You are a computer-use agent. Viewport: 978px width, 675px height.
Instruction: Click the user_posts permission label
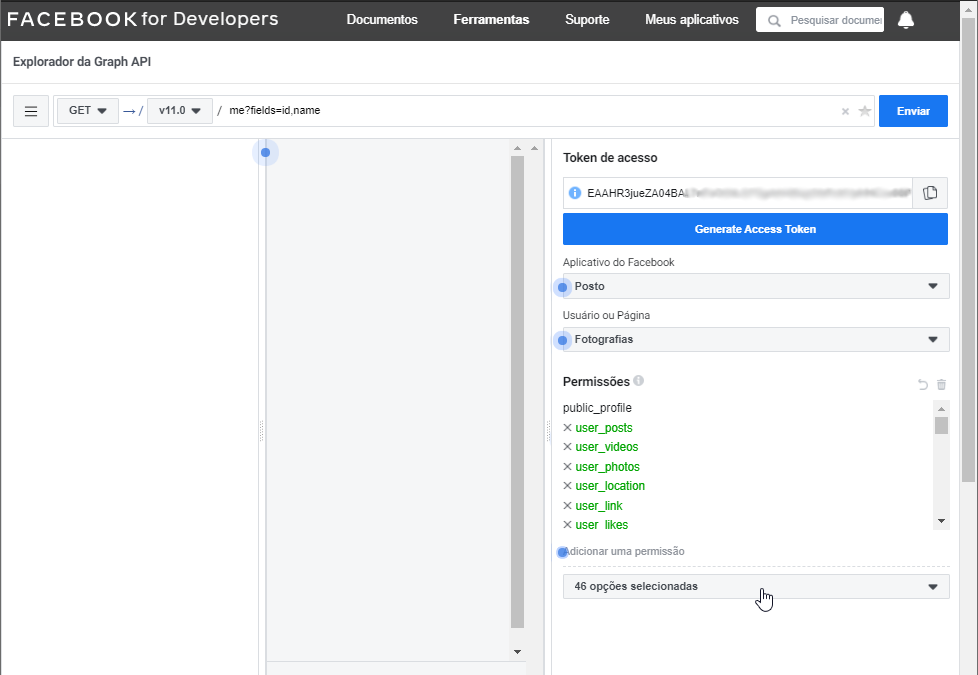pos(604,428)
